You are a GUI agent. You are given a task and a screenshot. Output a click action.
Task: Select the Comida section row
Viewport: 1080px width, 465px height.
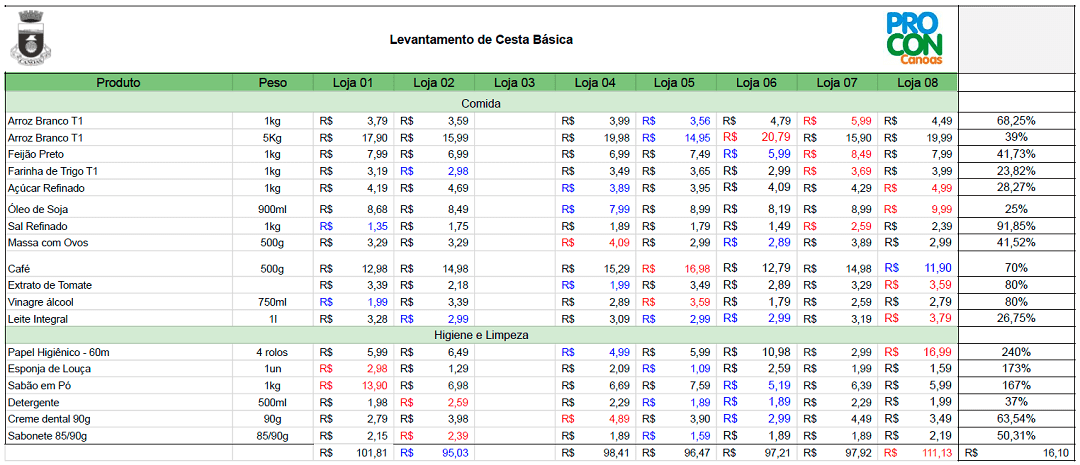[481, 103]
